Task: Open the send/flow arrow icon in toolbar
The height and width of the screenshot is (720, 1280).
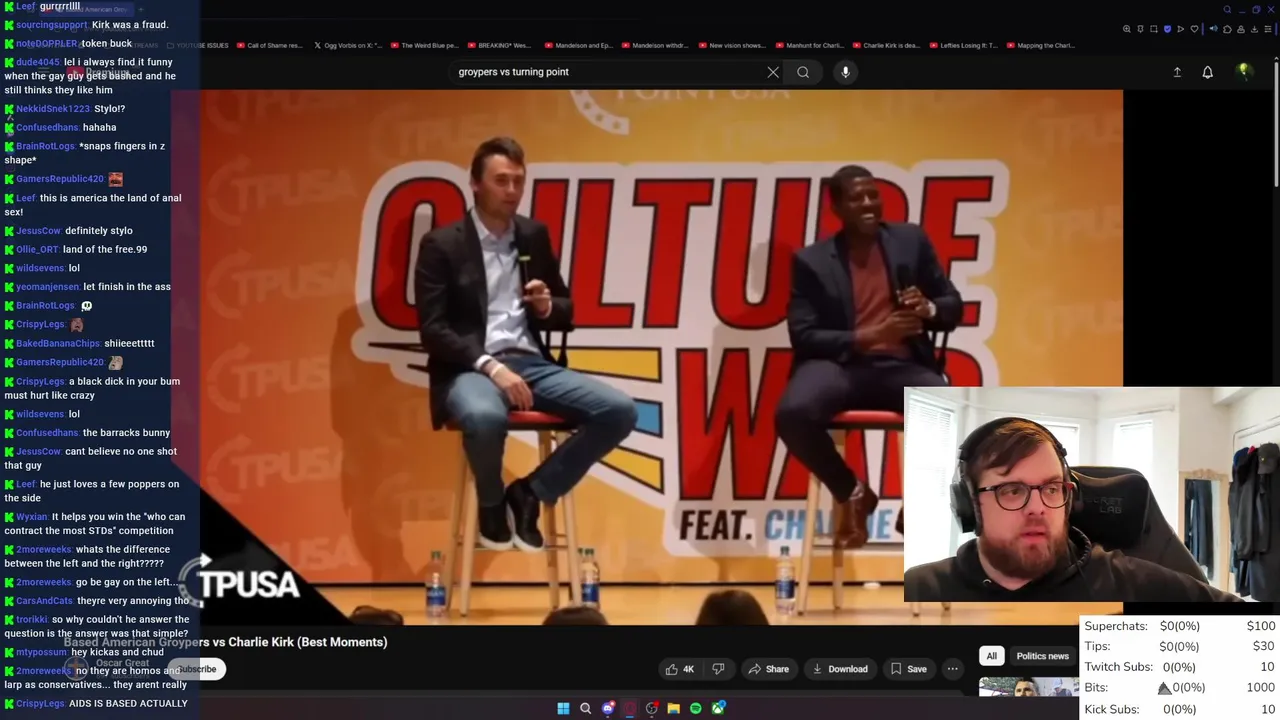Action: click(x=1181, y=29)
